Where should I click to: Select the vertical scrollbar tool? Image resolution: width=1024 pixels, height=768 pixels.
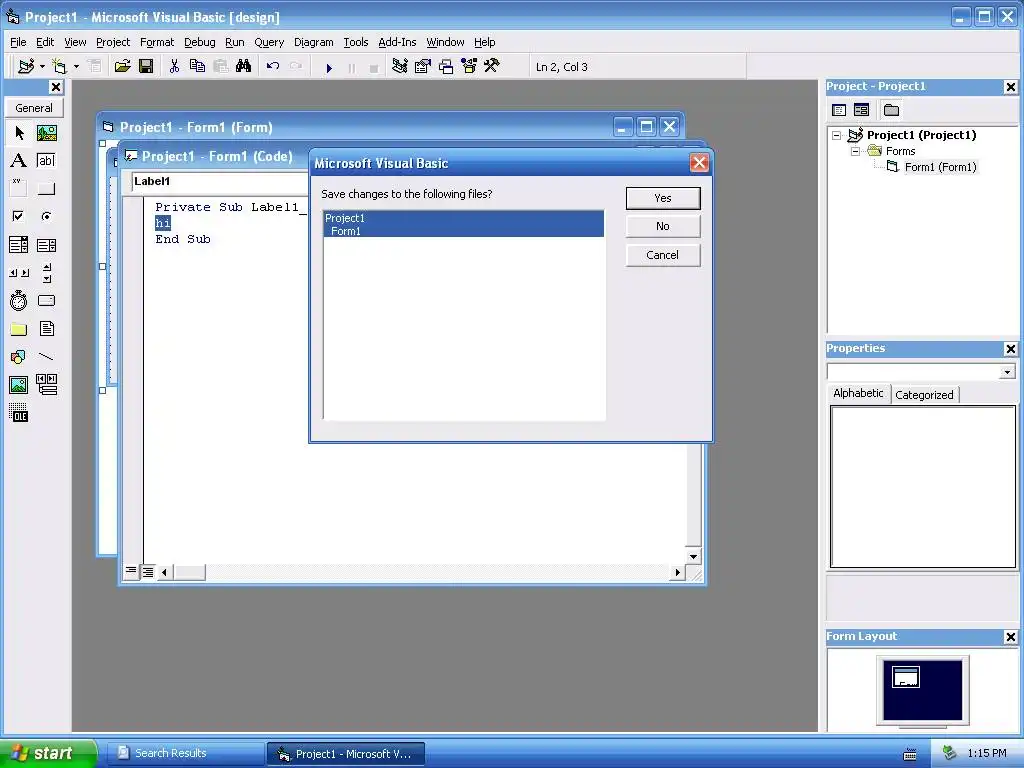[x=46, y=273]
